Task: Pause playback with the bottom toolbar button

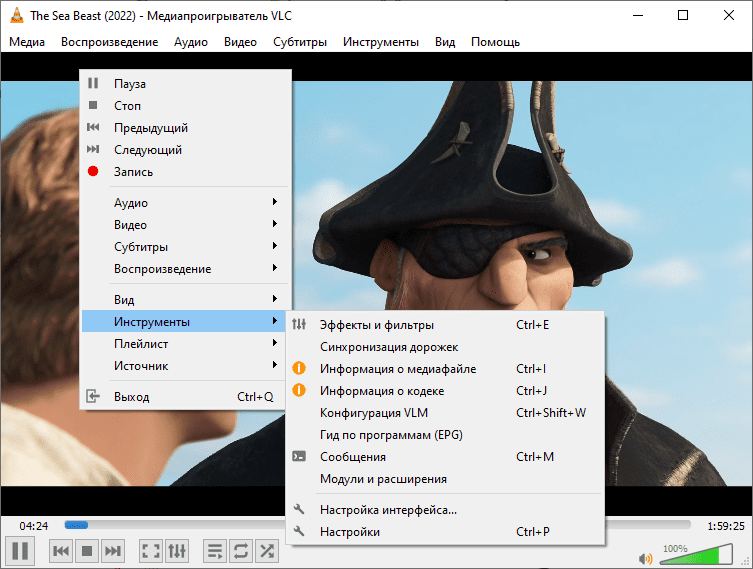Action: [x=20, y=551]
